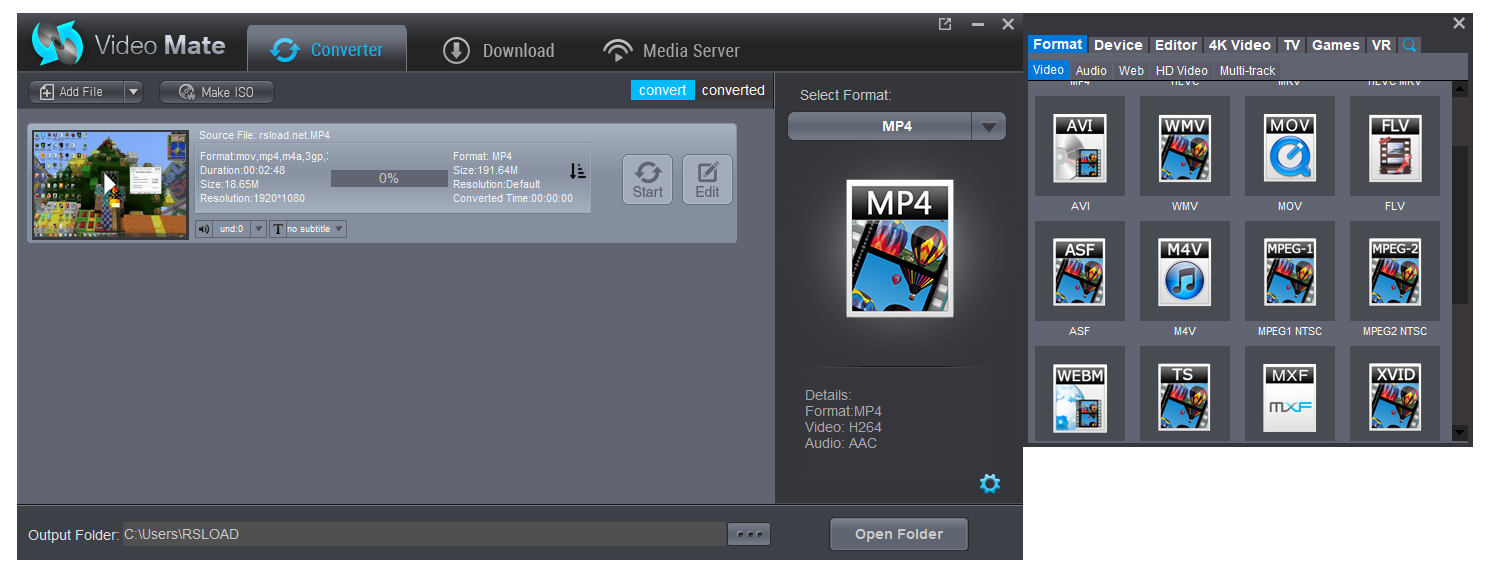Image resolution: width=1497 pixels, height=576 pixels.
Task: Play the rsload.net.MP4 video thumbnail
Action: 111,184
